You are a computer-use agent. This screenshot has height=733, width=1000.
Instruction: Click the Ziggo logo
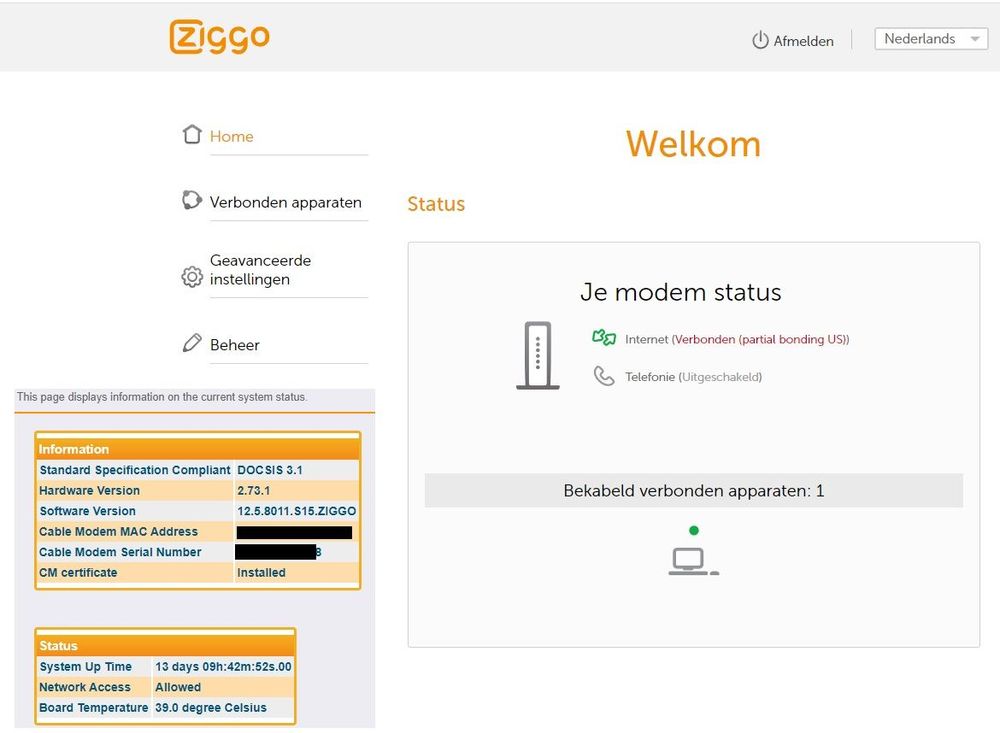coord(219,37)
